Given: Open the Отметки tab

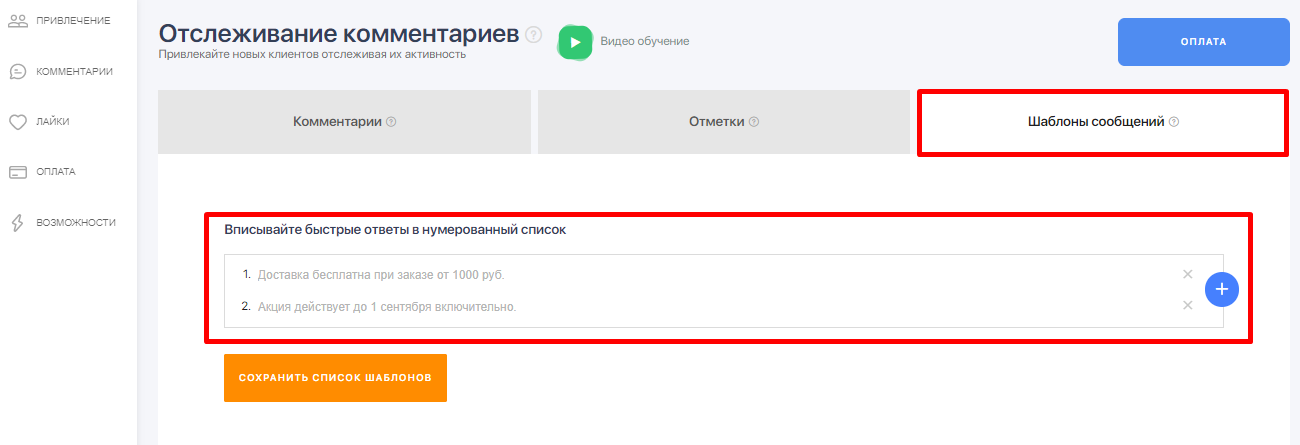Looking at the screenshot, I should coord(723,122).
